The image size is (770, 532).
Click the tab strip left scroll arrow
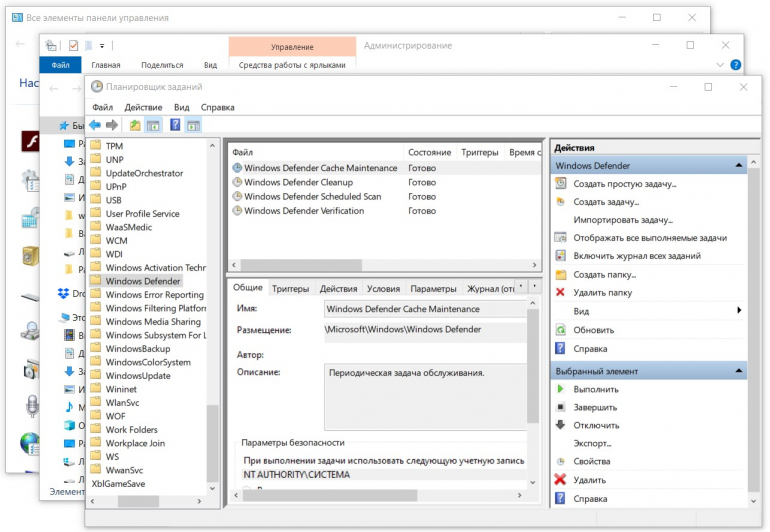tap(521, 286)
